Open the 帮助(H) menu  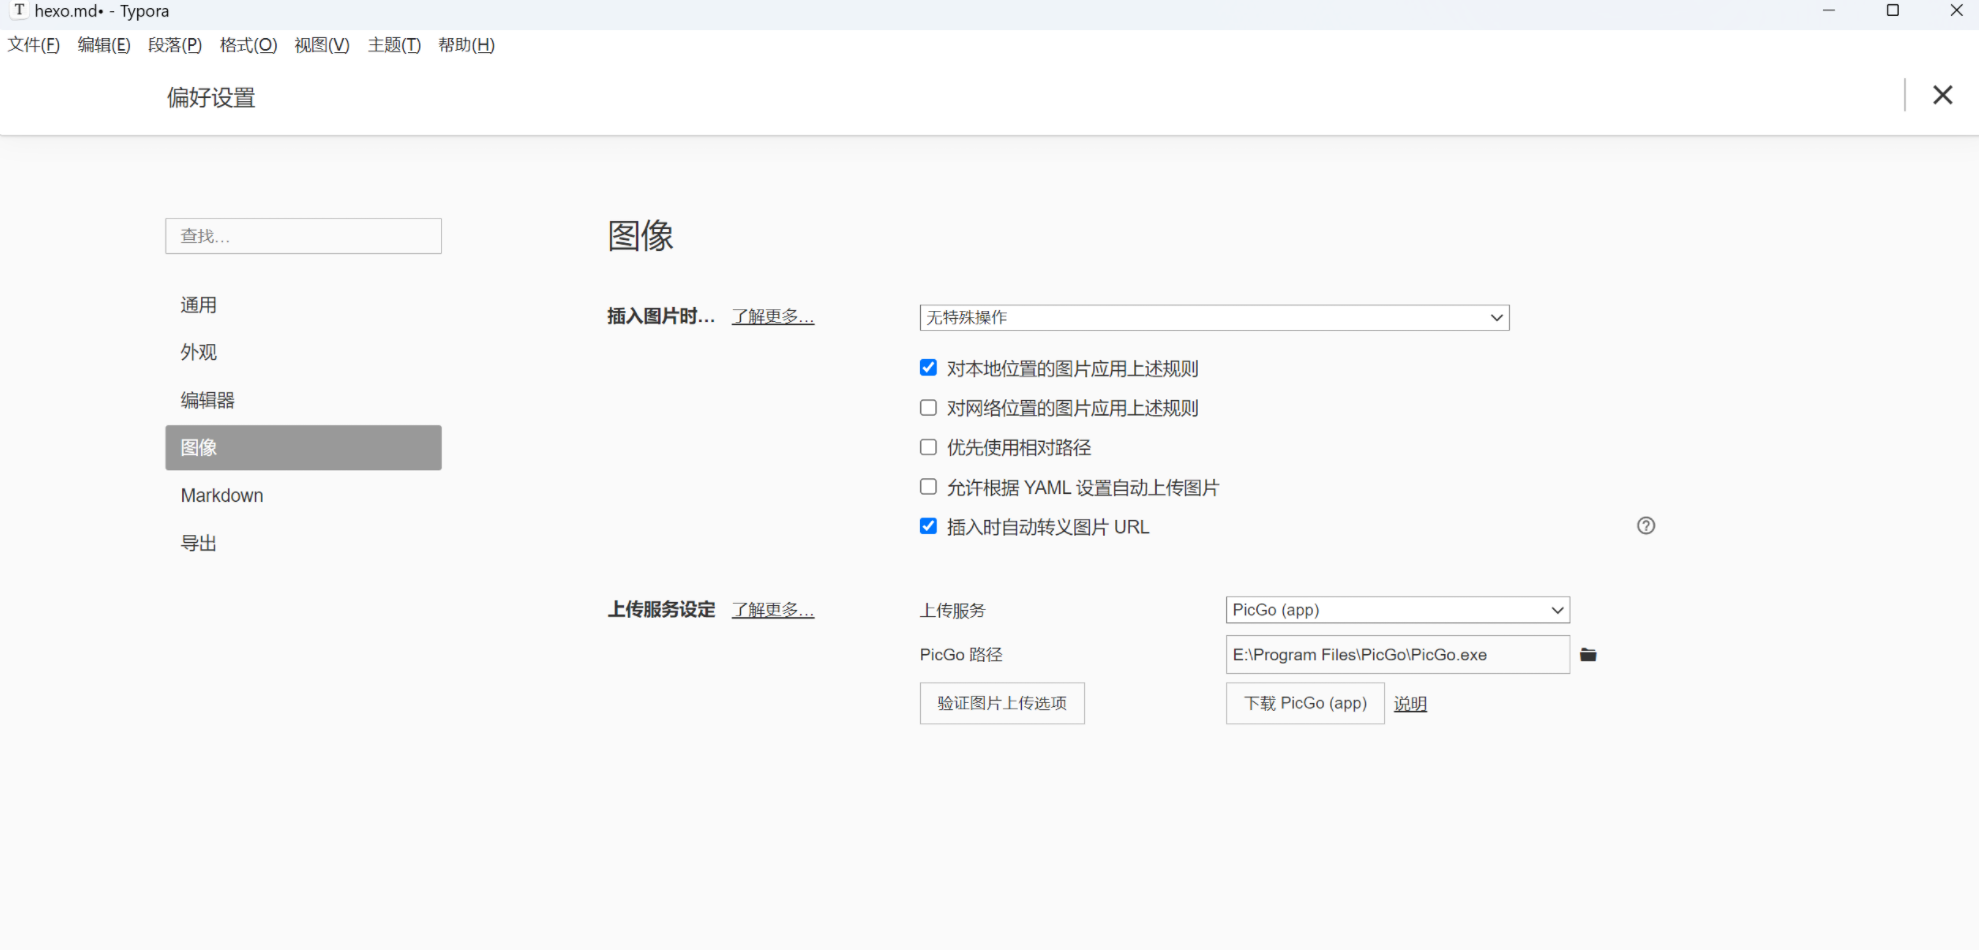pyautogui.click(x=466, y=45)
